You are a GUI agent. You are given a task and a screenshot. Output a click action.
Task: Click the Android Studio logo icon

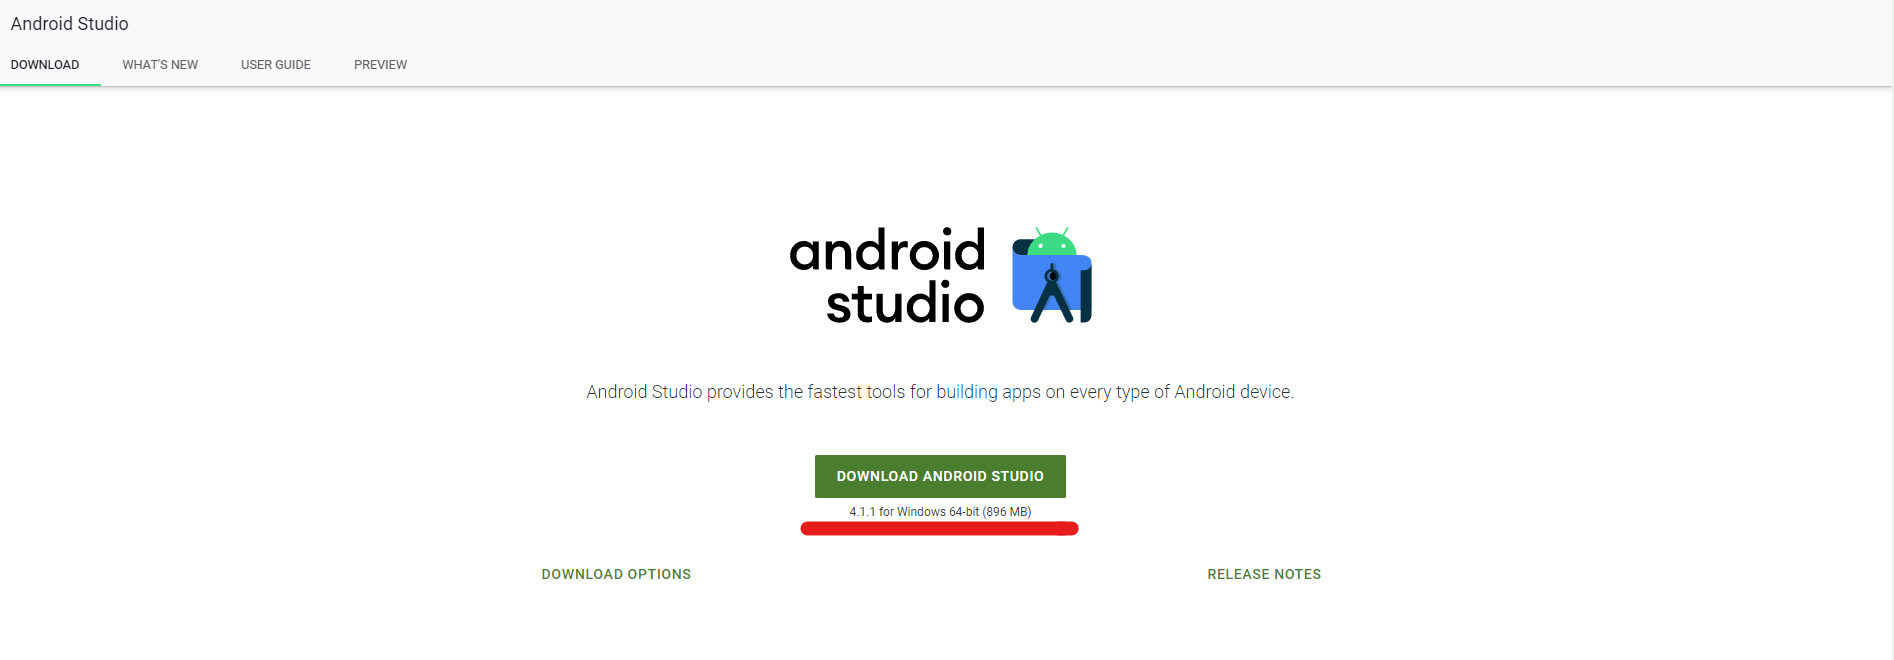(1052, 275)
